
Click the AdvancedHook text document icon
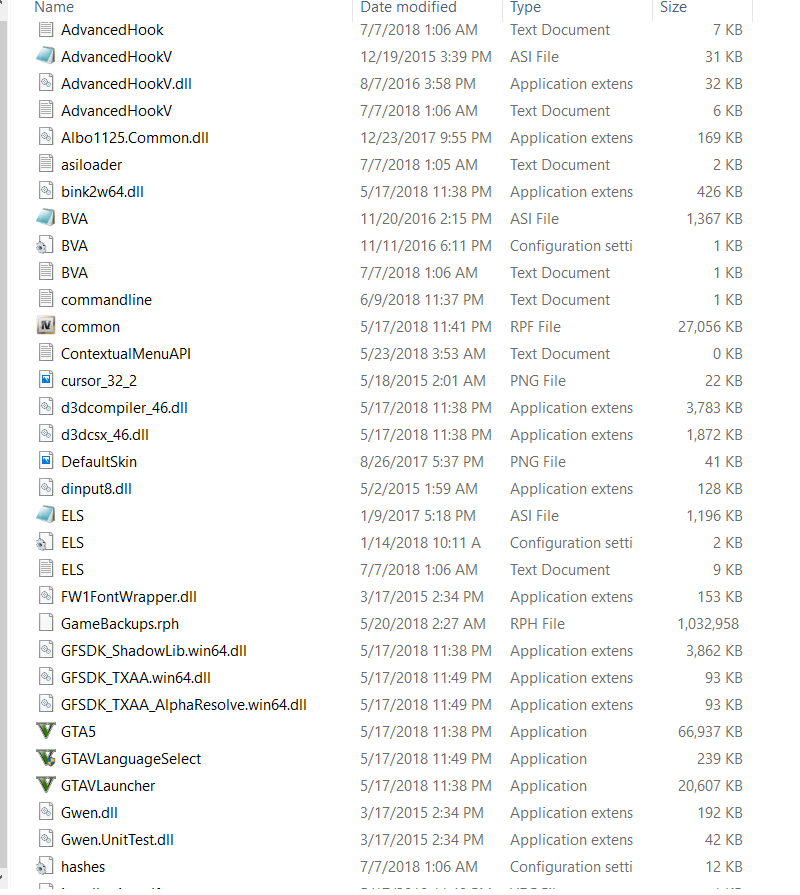click(46, 30)
